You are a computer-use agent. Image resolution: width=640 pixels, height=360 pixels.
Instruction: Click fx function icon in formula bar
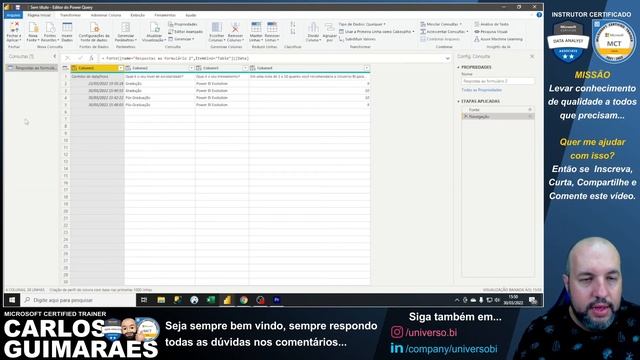pyautogui.click(x=91, y=58)
